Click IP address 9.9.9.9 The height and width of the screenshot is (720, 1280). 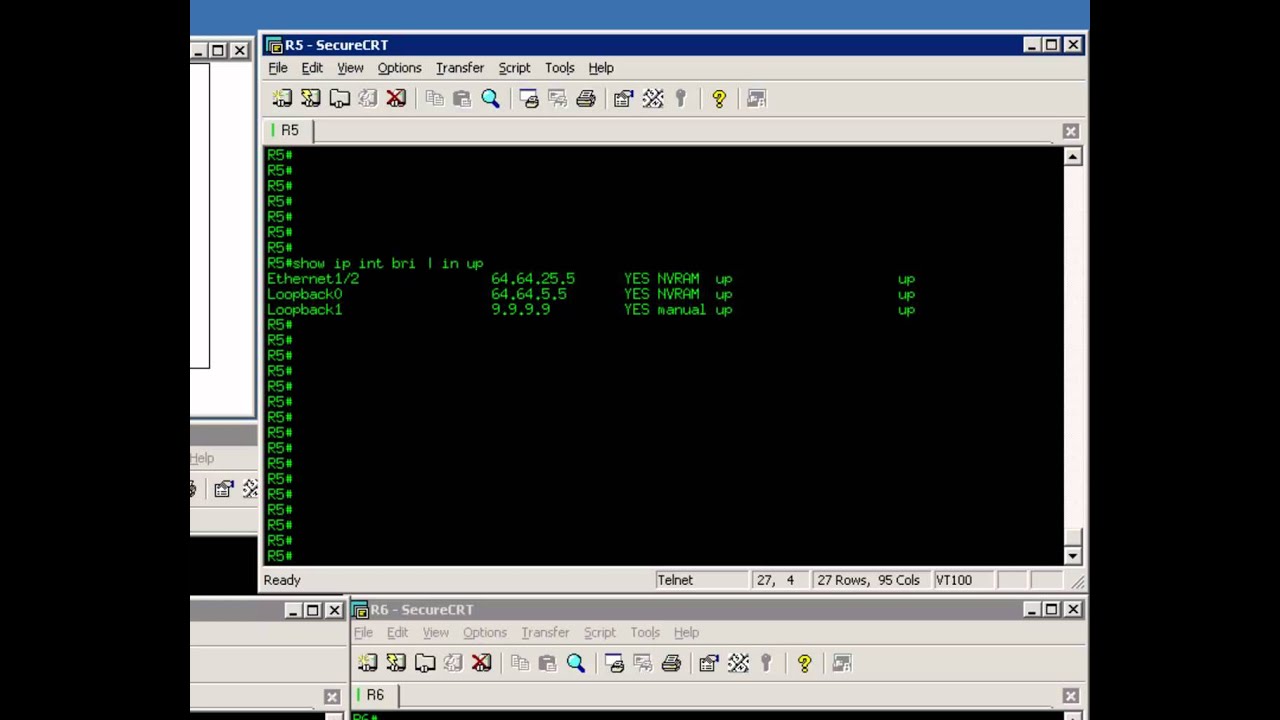520,310
